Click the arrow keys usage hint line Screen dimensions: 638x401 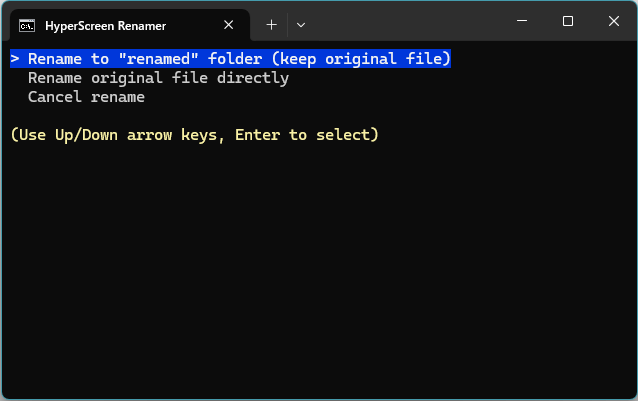(x=194, y=135)
